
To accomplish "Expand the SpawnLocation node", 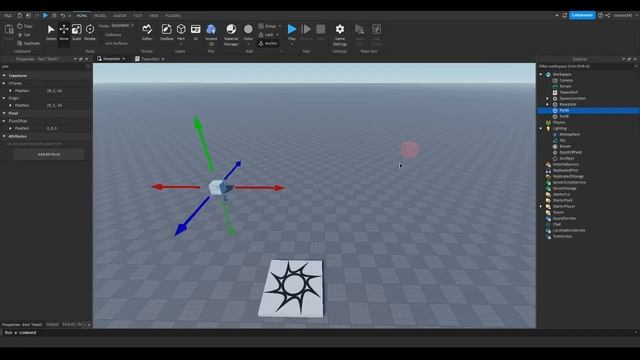I will tap(548, 98).
